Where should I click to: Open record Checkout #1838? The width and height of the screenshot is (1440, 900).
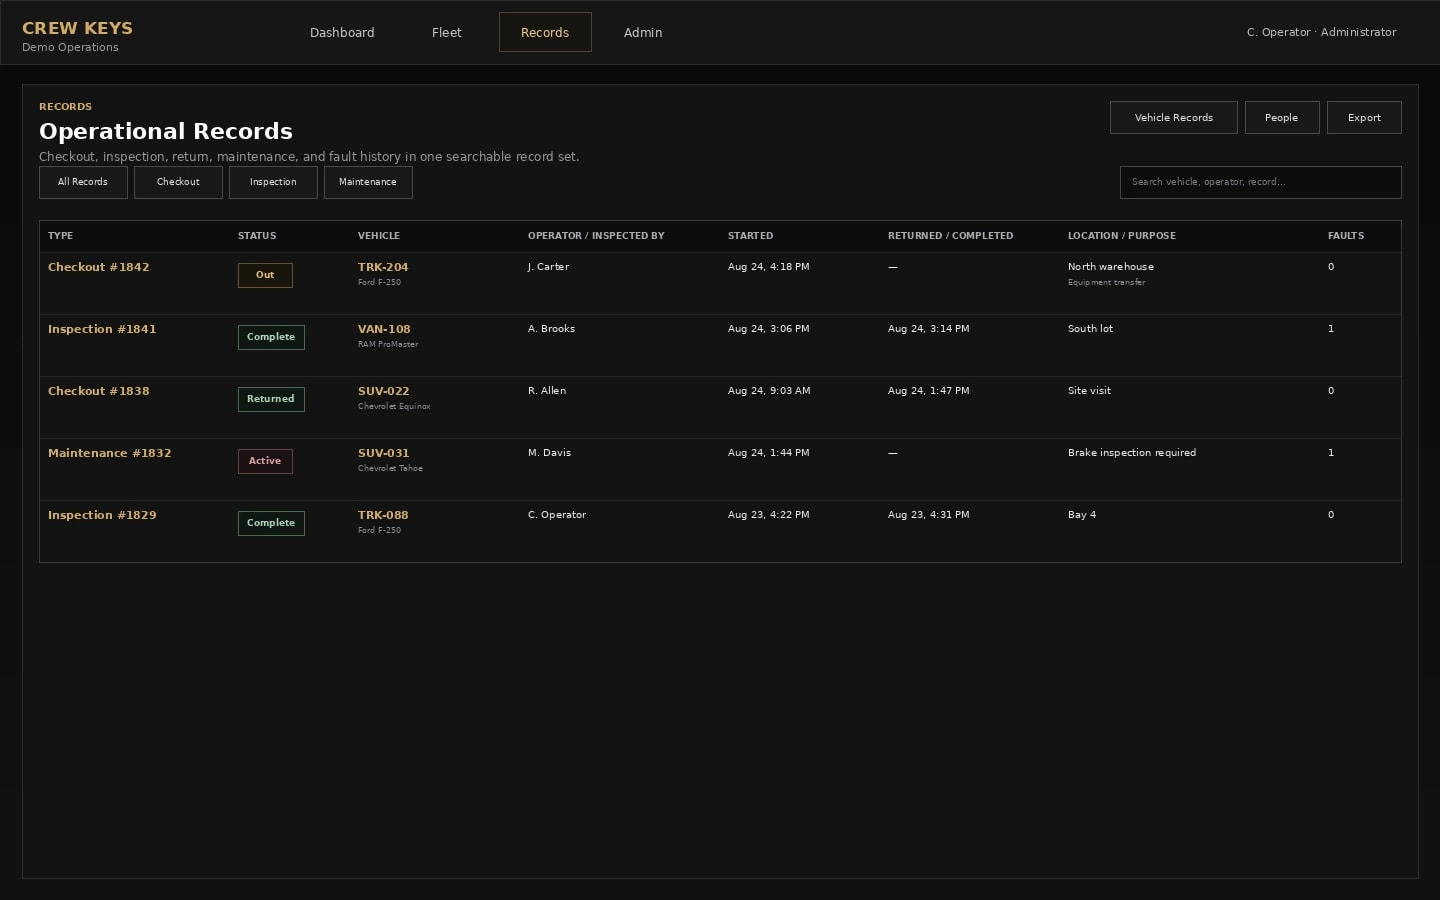pos(99,391)
